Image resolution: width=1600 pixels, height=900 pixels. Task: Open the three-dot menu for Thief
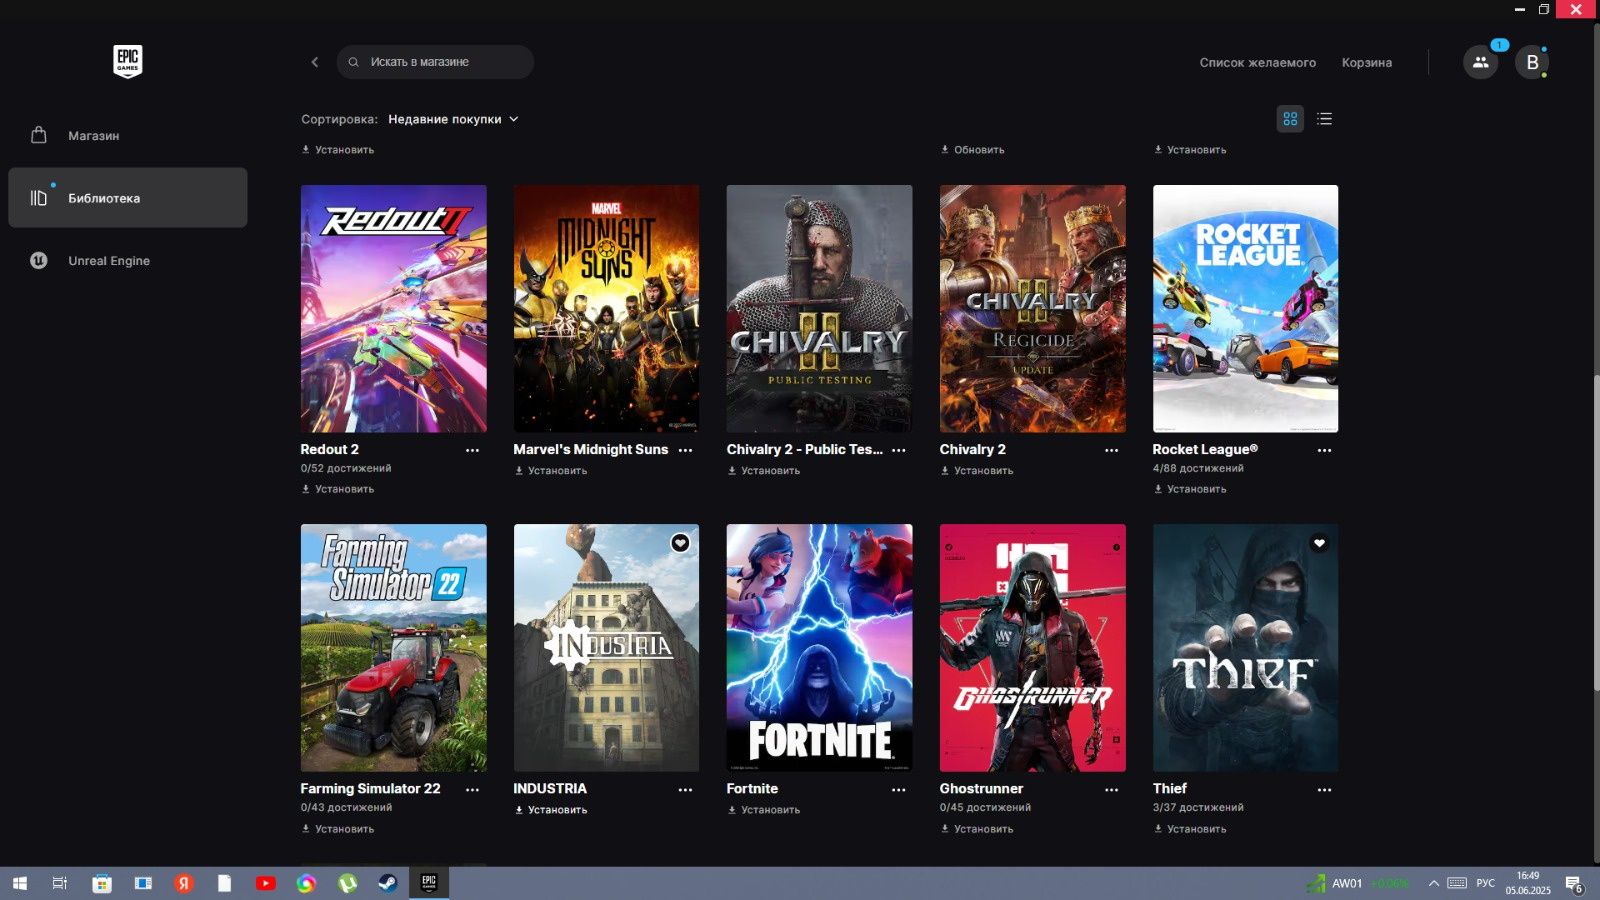pyautogui.click(x=1324, y=789)
